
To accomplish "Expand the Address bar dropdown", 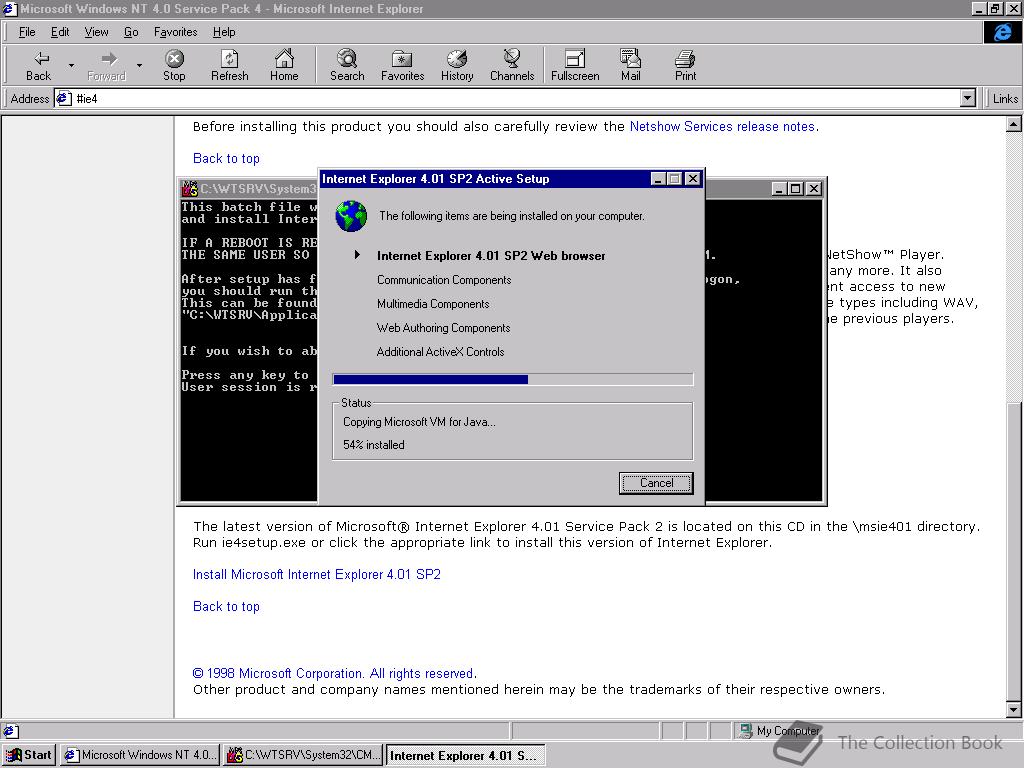I will point(967,98).
